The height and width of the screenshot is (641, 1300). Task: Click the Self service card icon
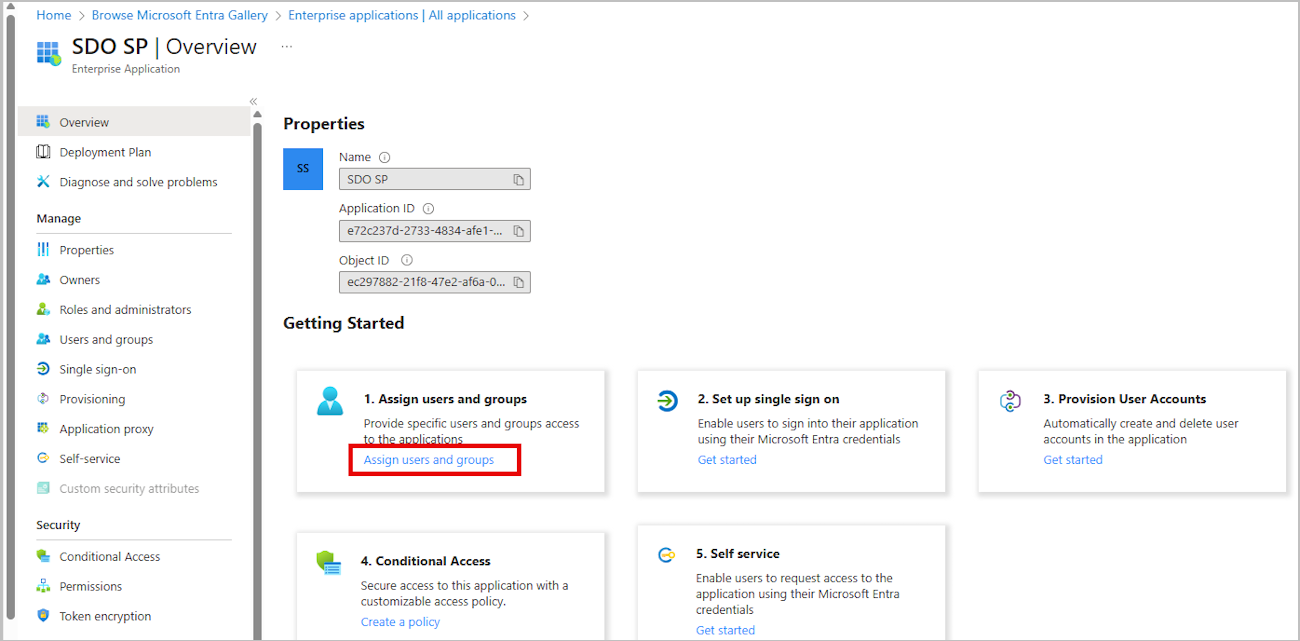point(666,555)
